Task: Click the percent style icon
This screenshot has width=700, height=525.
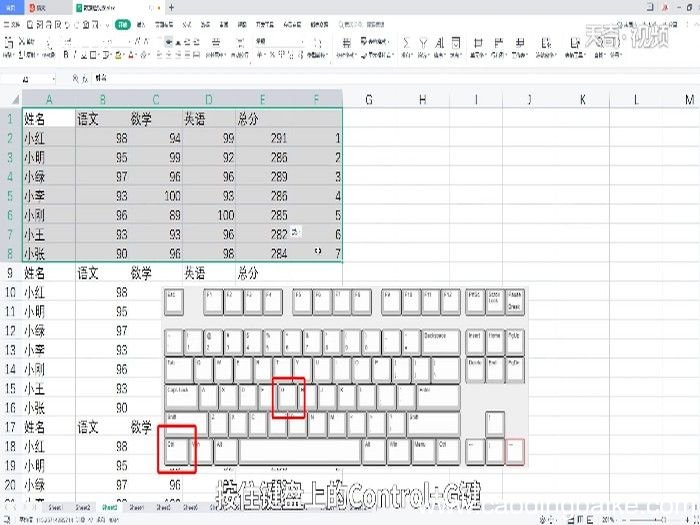Action: 272,55
